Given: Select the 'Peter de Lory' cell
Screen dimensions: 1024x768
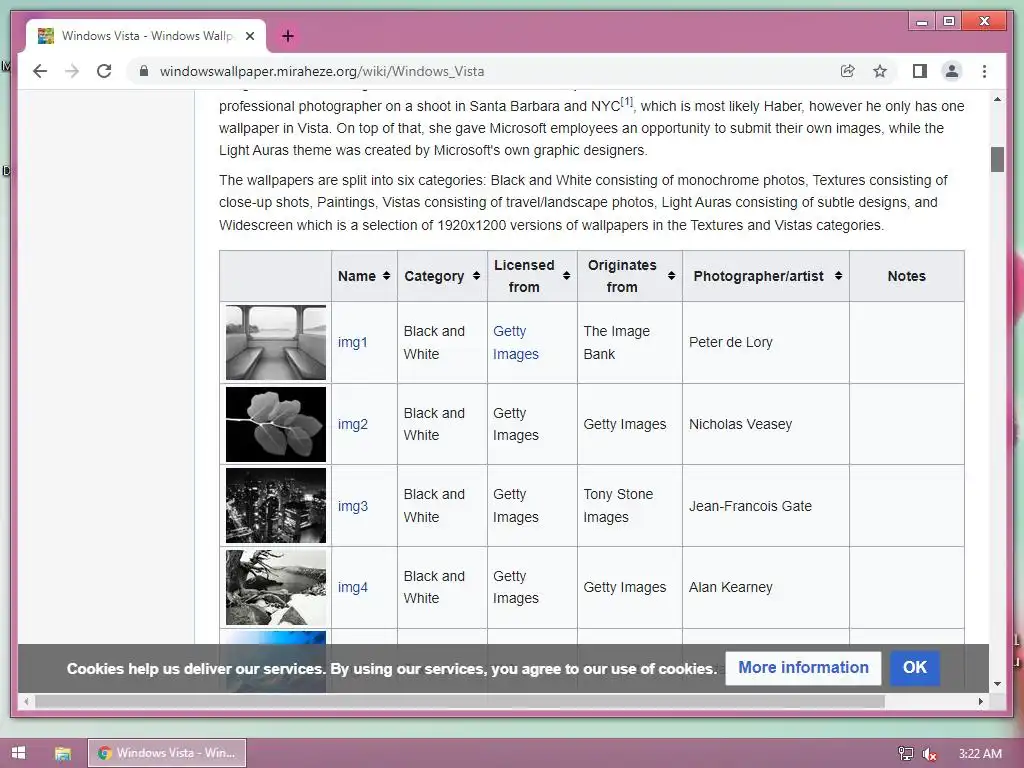Looking at the screenshot, I should tap(765, 342).
